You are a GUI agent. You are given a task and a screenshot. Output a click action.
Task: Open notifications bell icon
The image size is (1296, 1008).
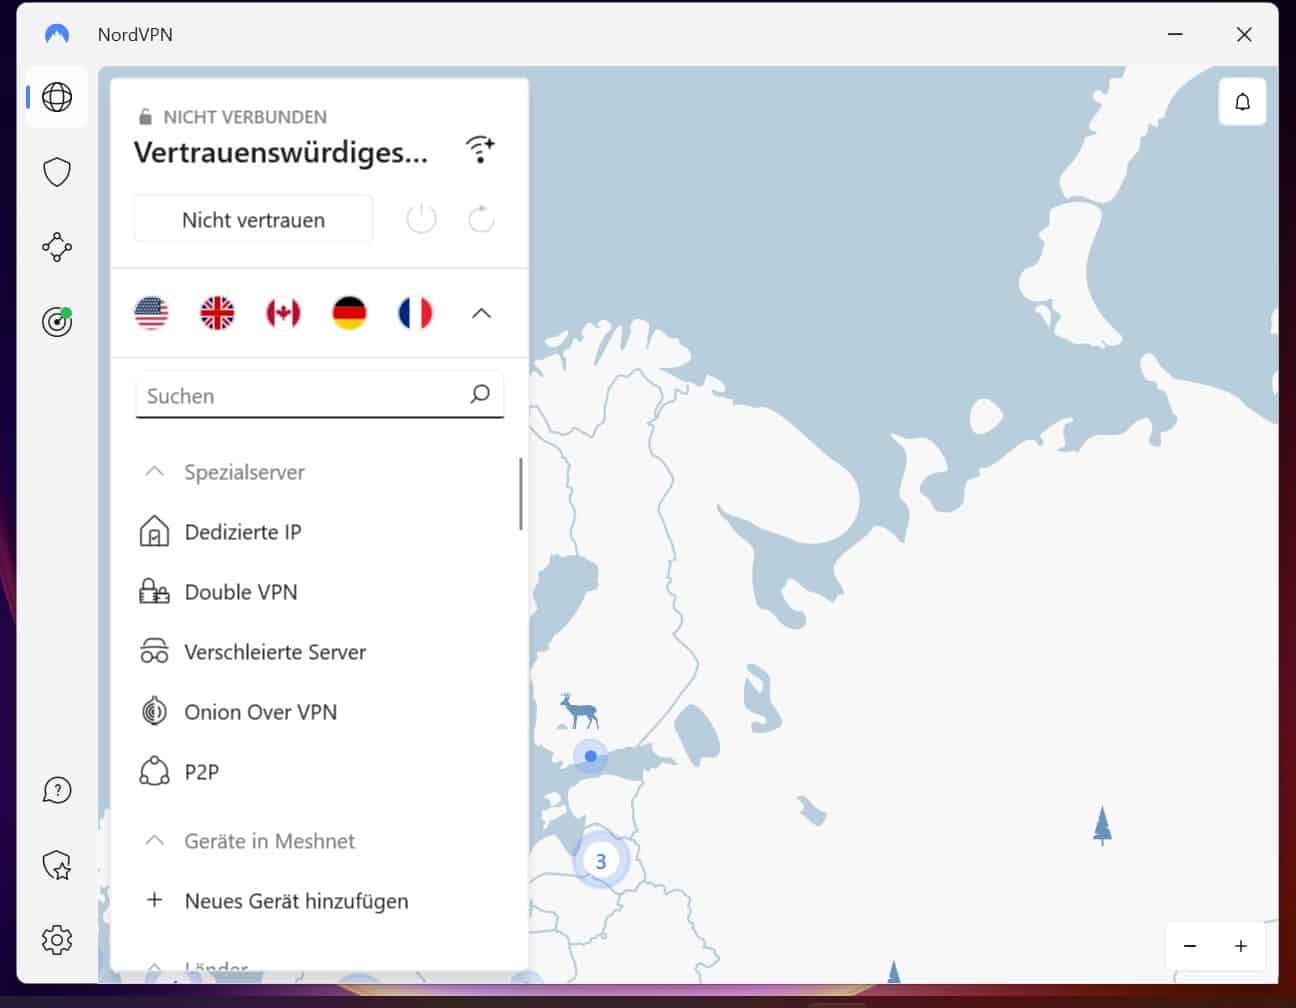[x=1242, y=102]
